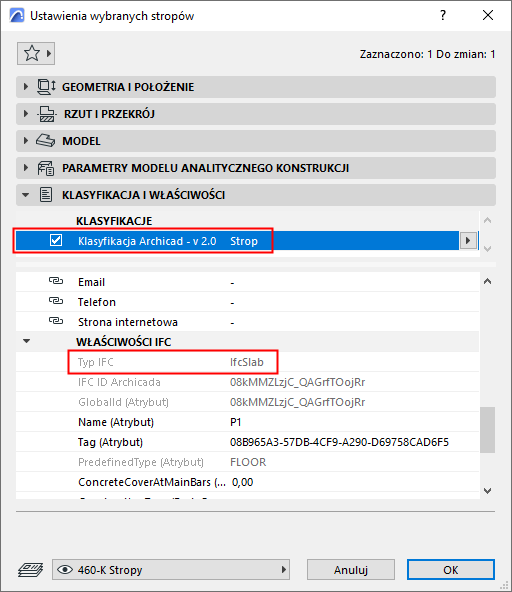Click the Klasyfikacja Archicad - v 2.0 label
Image resolution: width=512 pixels, height=592 pixels.
click(147, 241)
